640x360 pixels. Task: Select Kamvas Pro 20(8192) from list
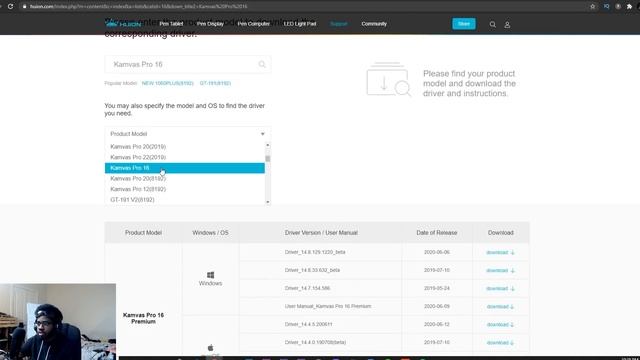184,178
